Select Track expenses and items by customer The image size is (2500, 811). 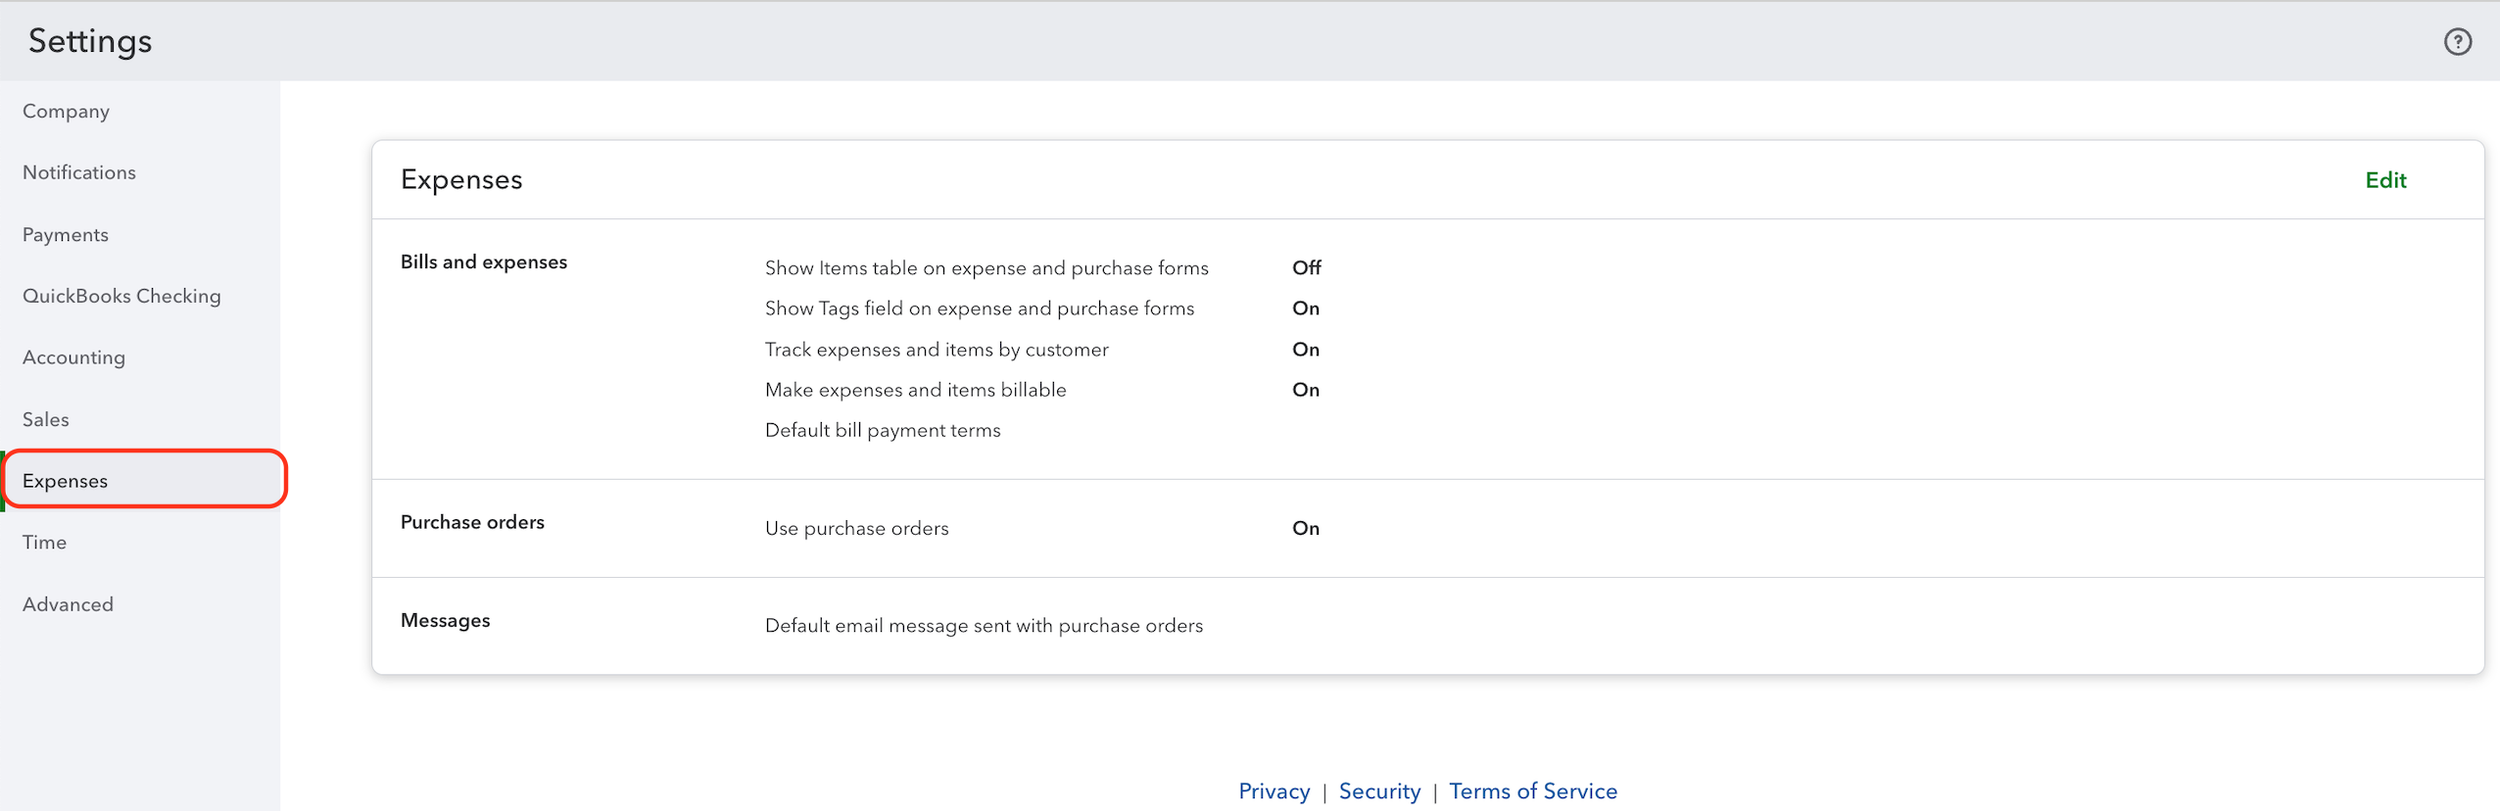(x=936, y=349)
